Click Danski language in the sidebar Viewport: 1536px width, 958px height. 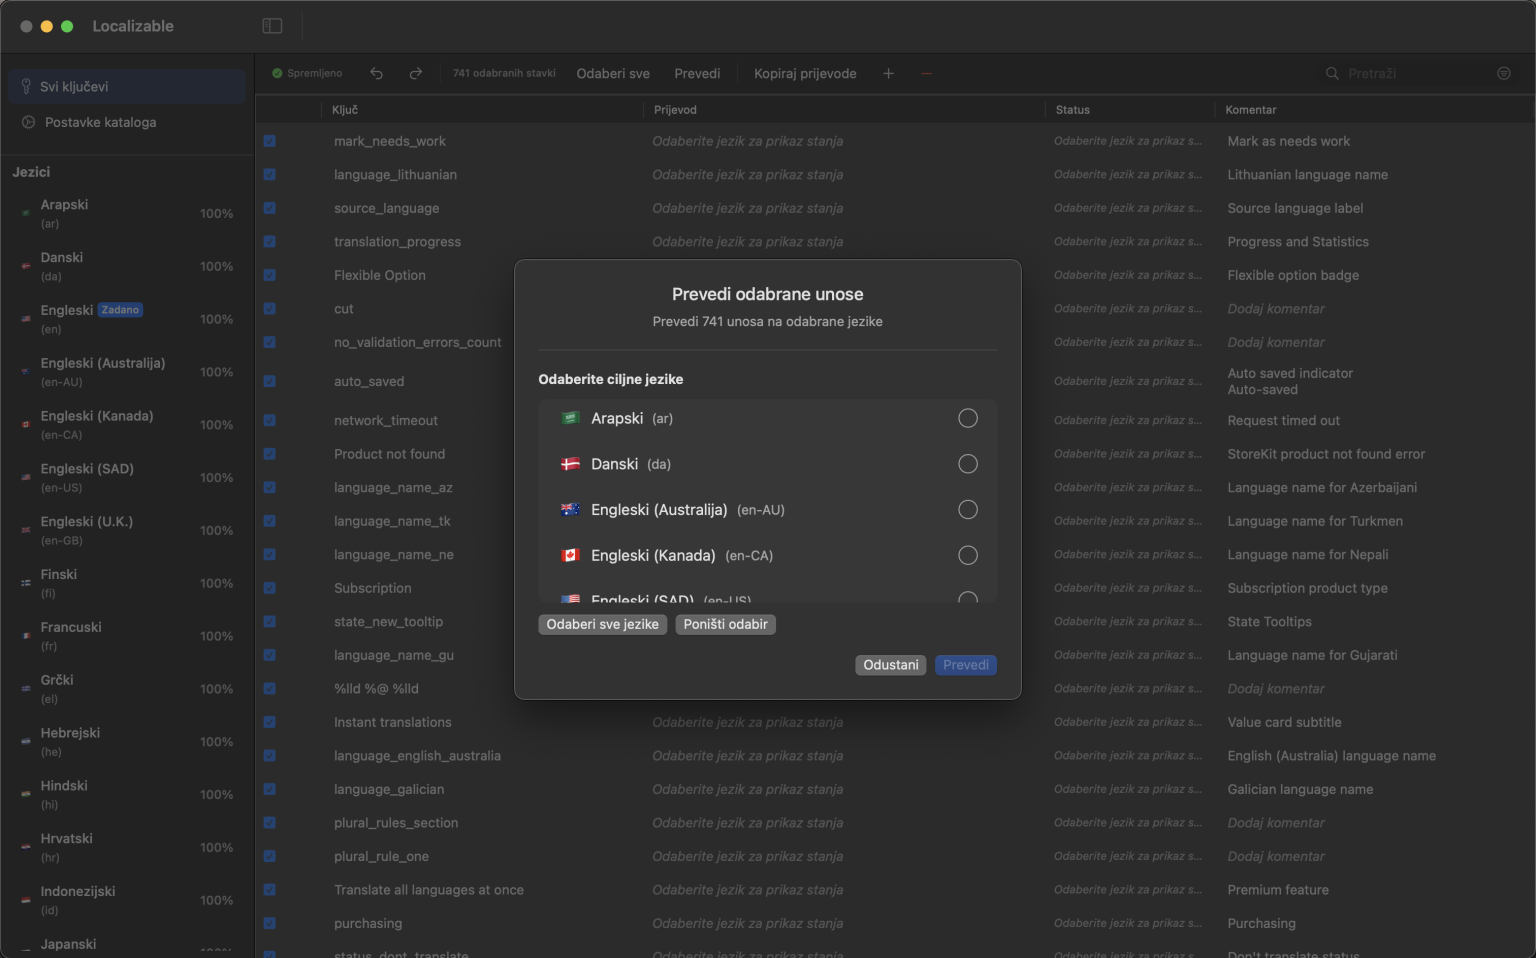(127, 266)
